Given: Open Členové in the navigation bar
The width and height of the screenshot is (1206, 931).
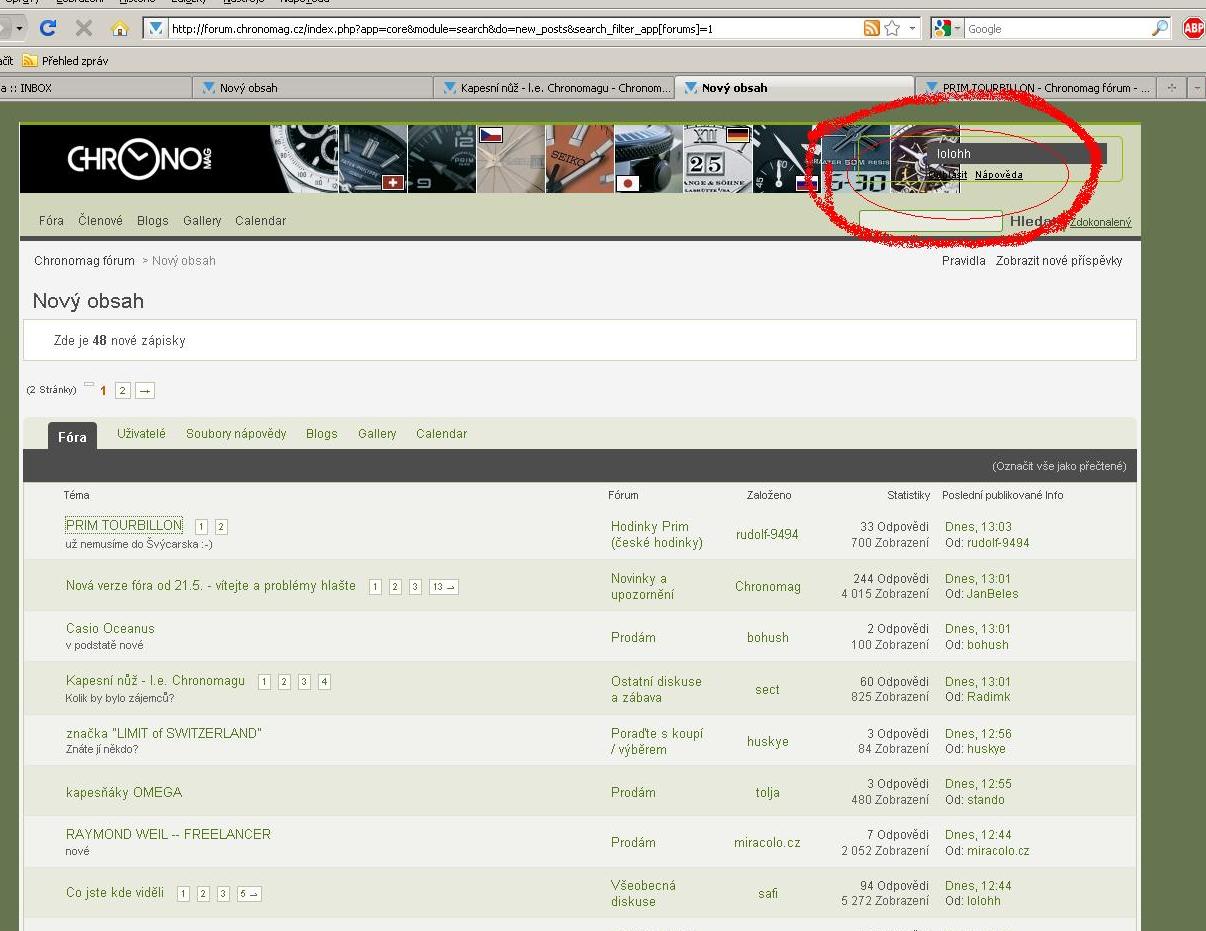Looking at the screenshot, I should coord(100,221).
